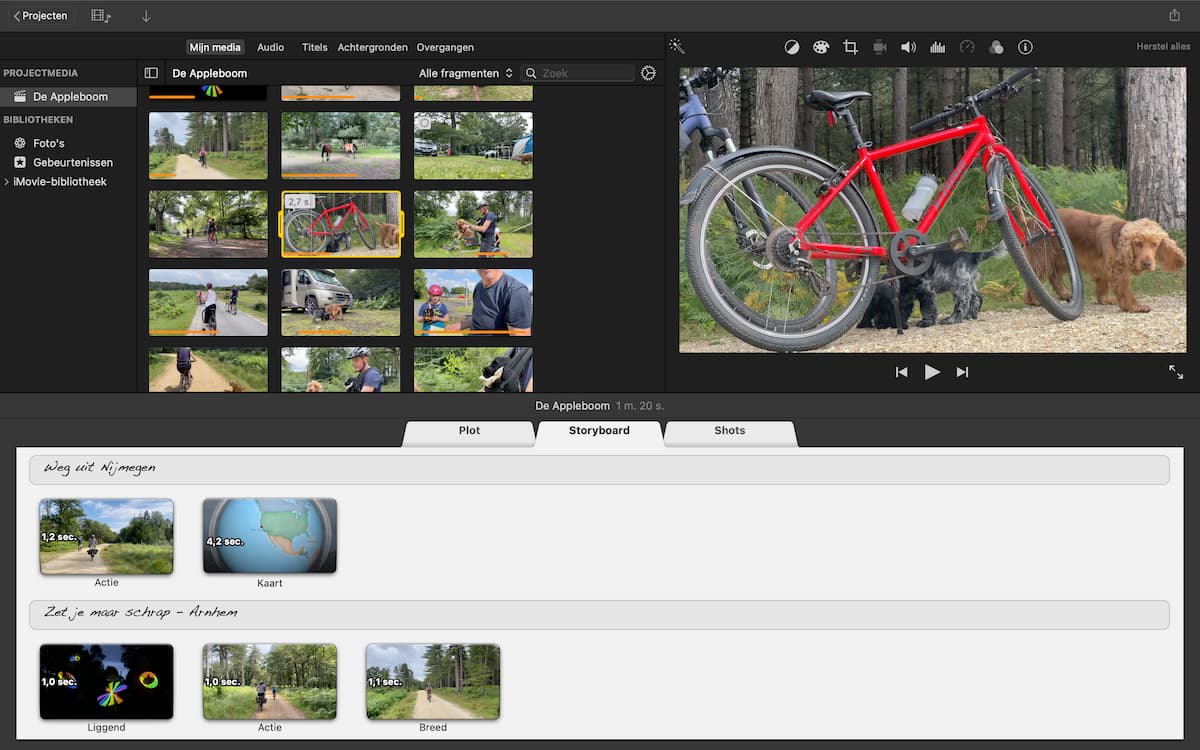Open the clip speed controls
The height and width of the screenshot is (750, 1200).
click(967, 46)
